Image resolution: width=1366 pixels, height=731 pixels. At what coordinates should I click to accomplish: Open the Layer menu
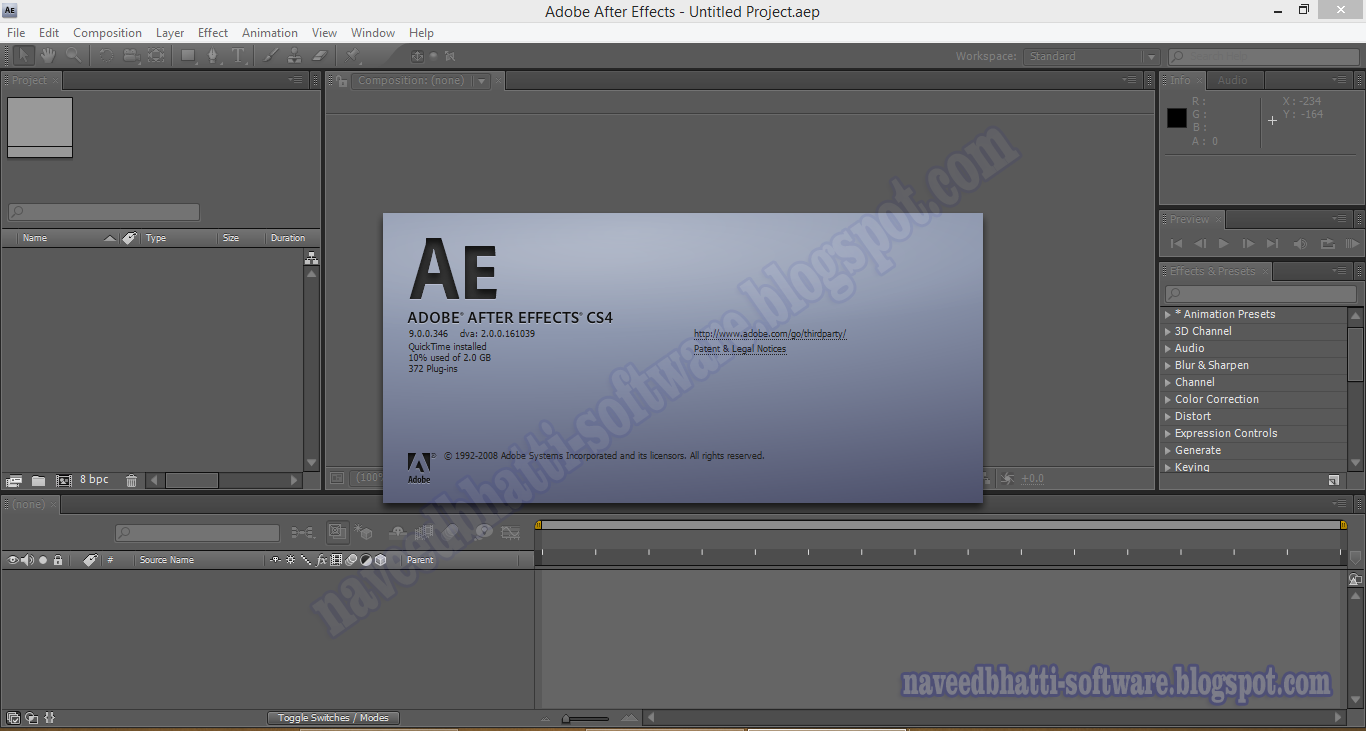(170, 33)
